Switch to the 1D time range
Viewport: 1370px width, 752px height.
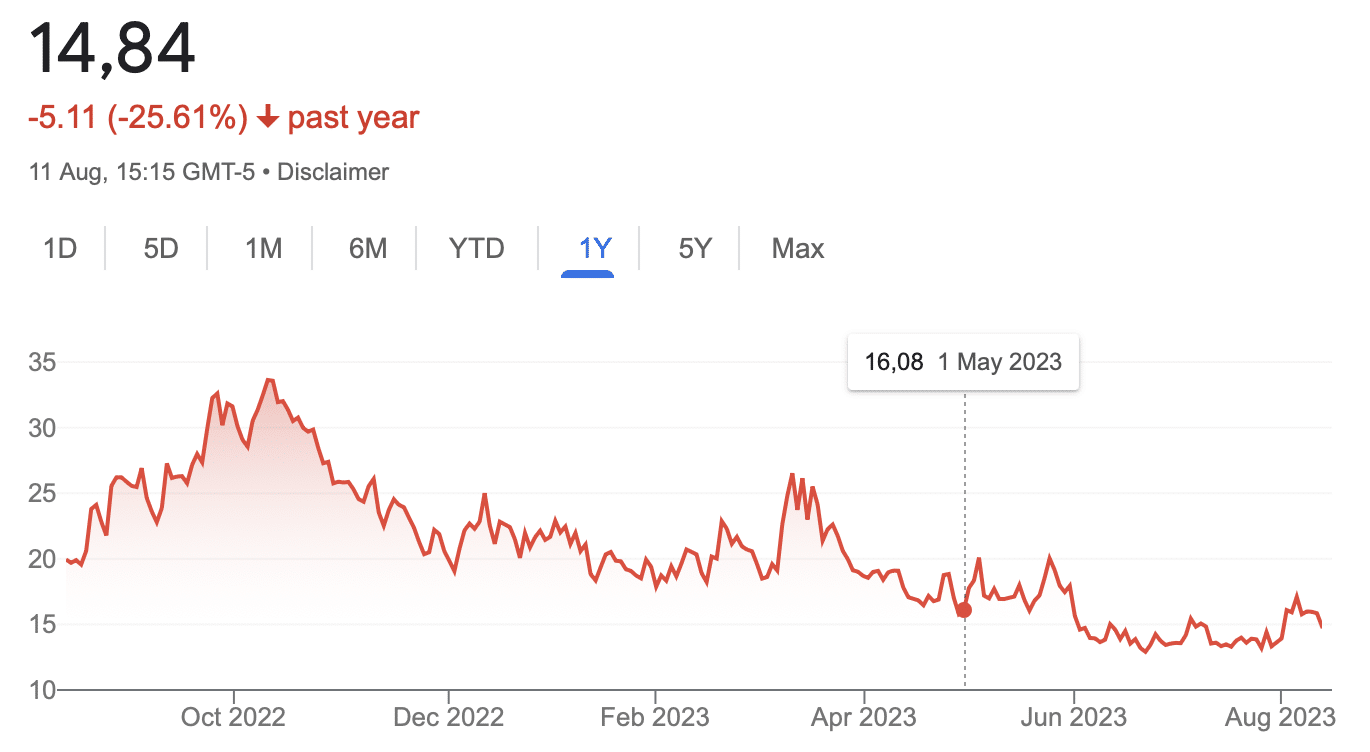(x=60, y=248)
